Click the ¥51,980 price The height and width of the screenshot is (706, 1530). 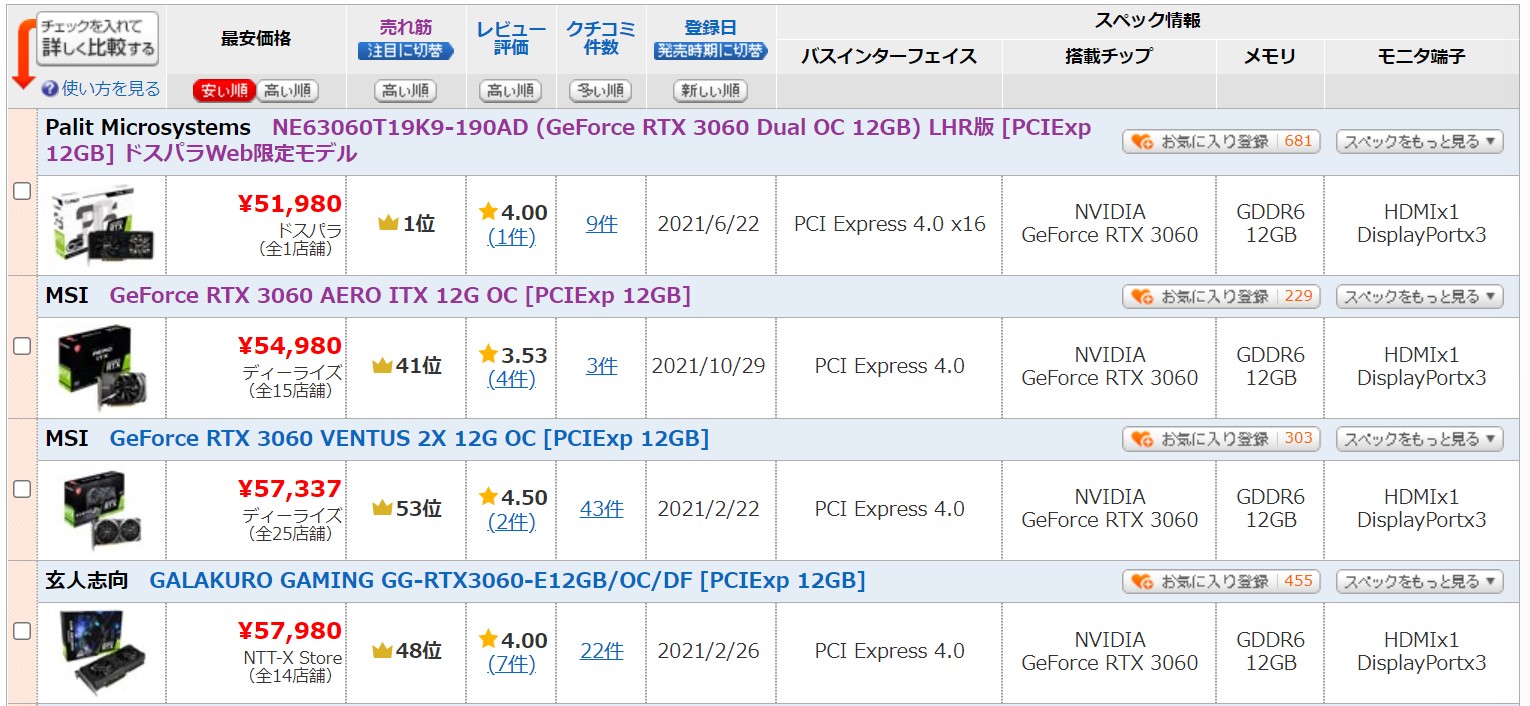coord(290,204)
